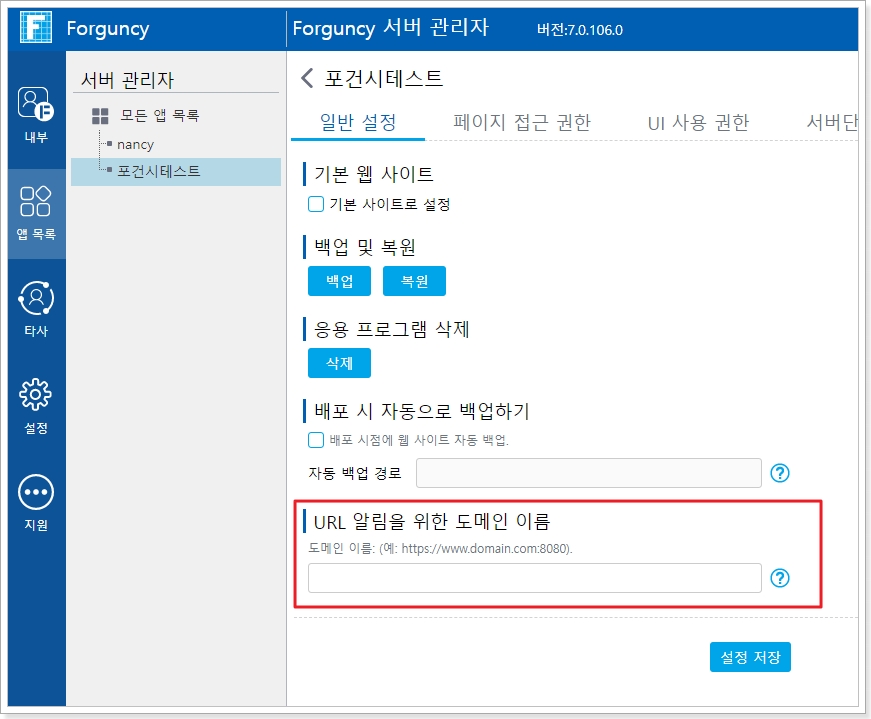Switch to UI 사용 권한 tab
Viewport: 871px width, 719px height.
[x=698, y=123]
